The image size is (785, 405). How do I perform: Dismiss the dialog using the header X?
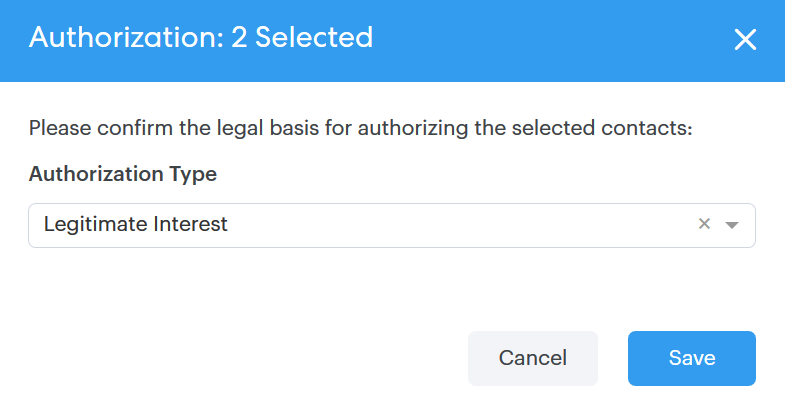pos(745,40)
